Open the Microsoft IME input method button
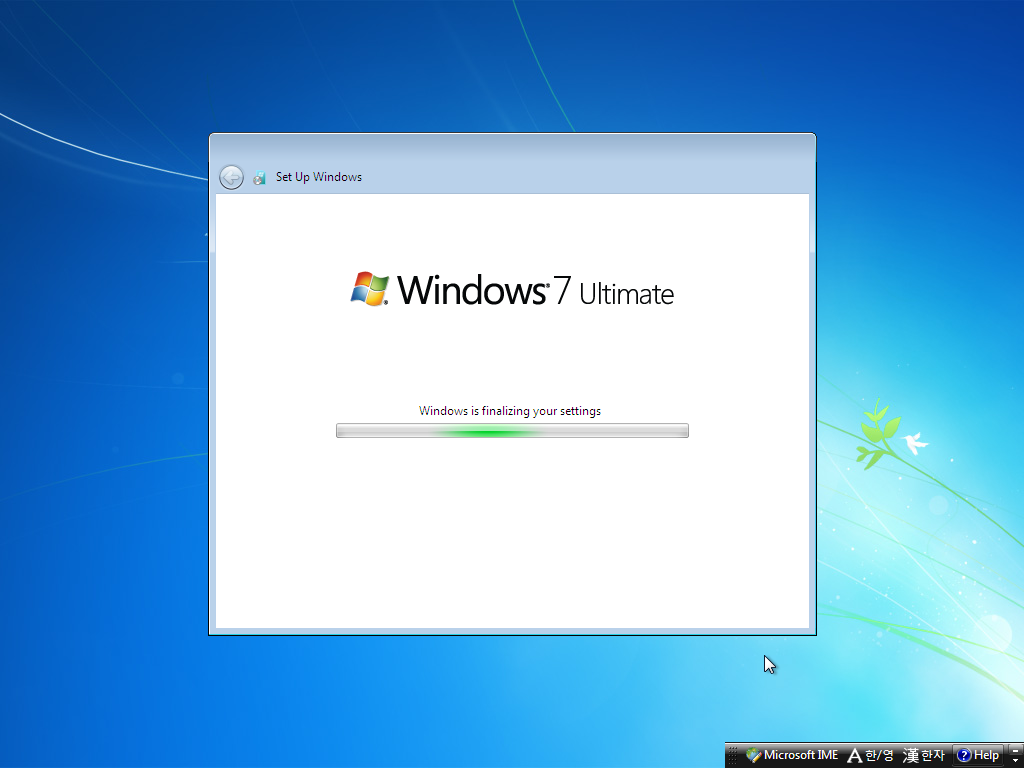Viewport: 1024px width, 768px height. pos(792,756)
